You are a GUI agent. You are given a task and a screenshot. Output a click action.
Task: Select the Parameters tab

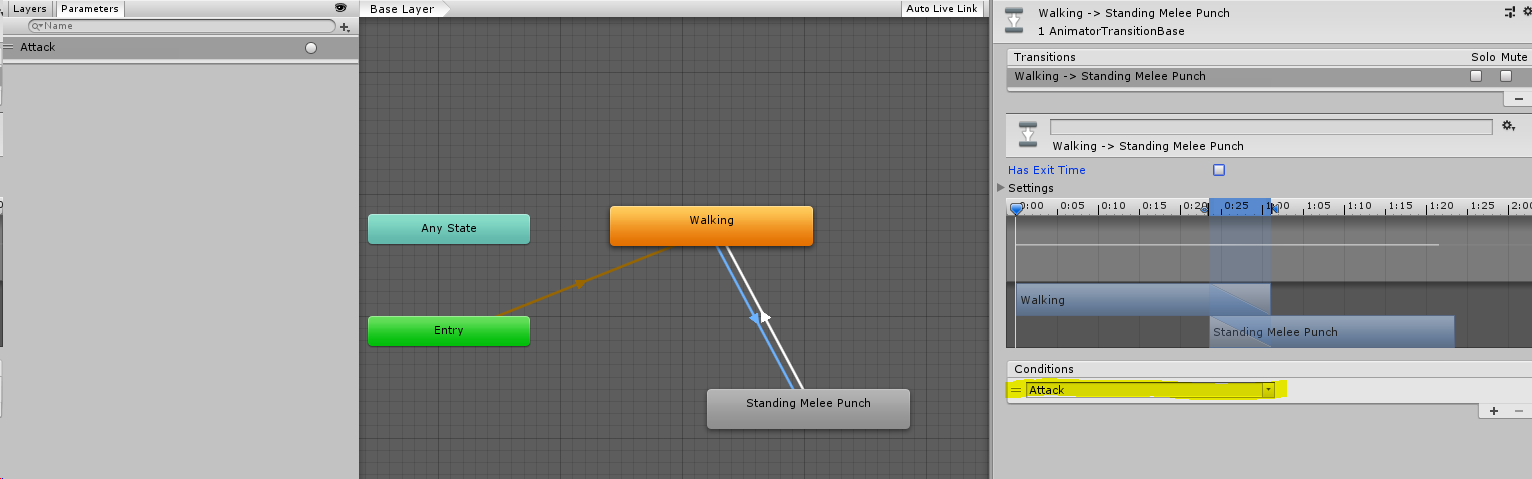click(89, 8)
